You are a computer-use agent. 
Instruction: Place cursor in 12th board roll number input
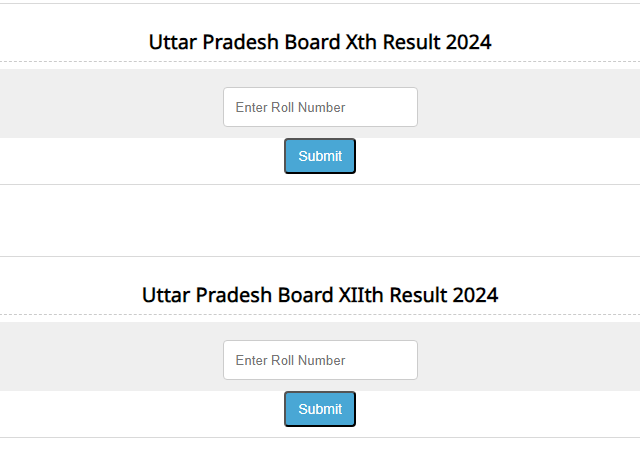click(320, 360)
